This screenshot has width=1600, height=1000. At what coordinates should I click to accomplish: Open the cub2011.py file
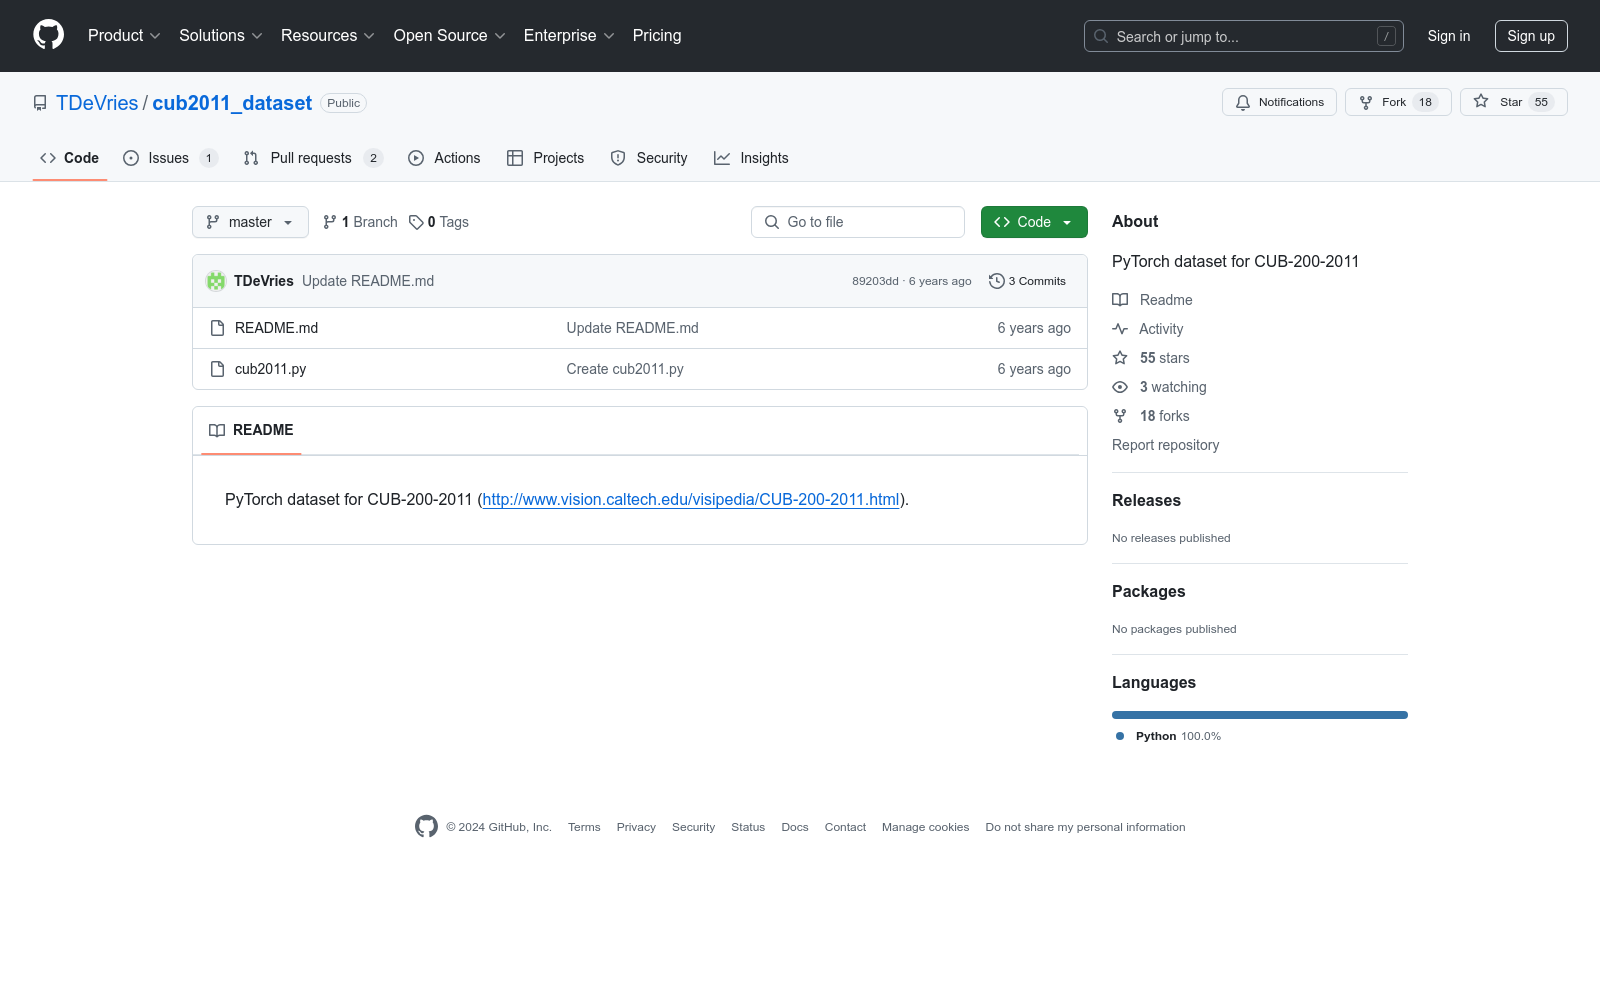click(x=270, y=369)
